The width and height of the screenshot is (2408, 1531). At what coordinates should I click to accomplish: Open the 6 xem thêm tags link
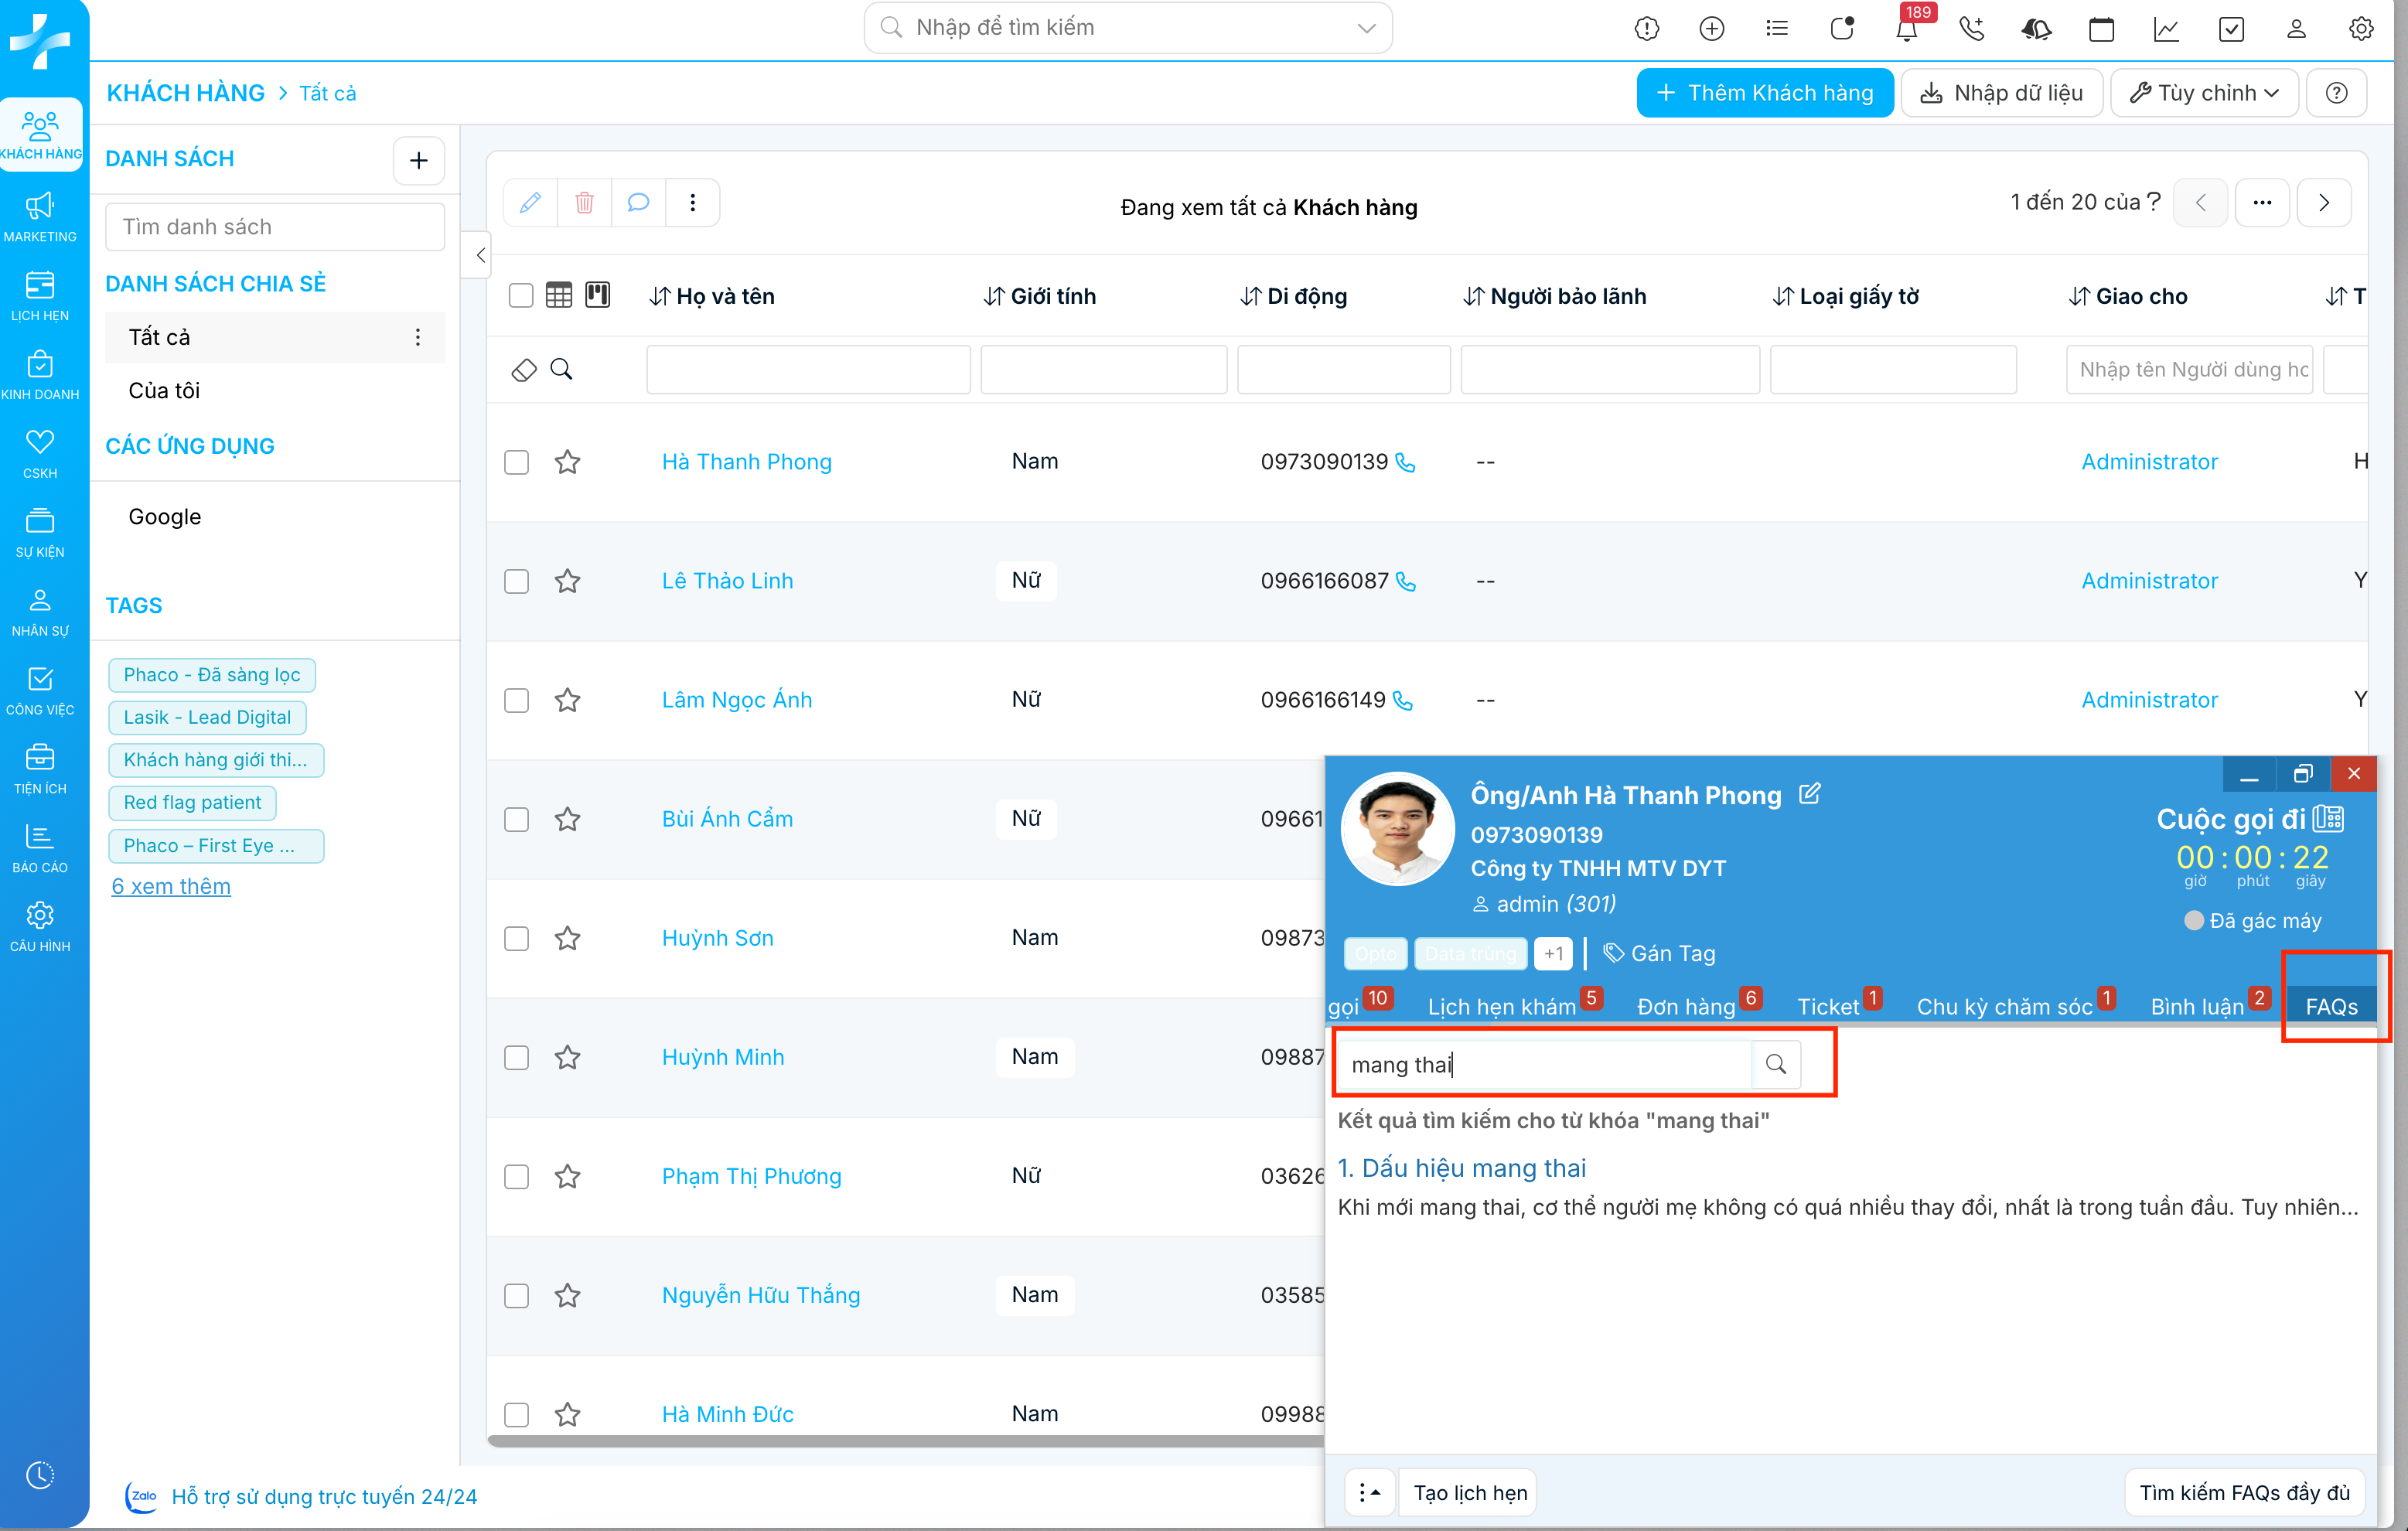[171, 886]
